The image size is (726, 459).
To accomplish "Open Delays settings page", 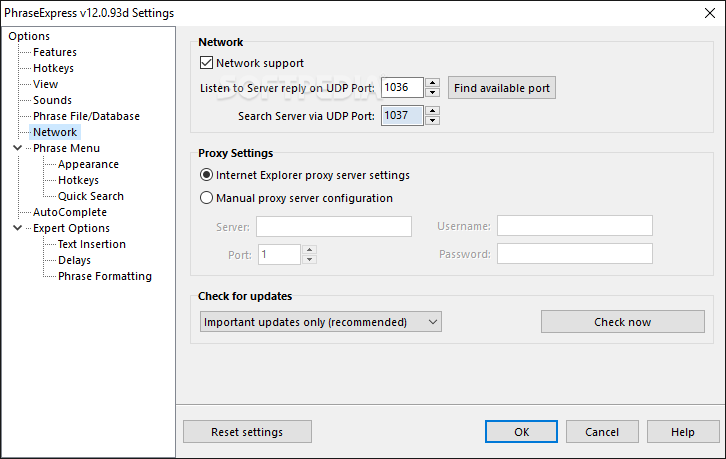I will coord(74,260).
